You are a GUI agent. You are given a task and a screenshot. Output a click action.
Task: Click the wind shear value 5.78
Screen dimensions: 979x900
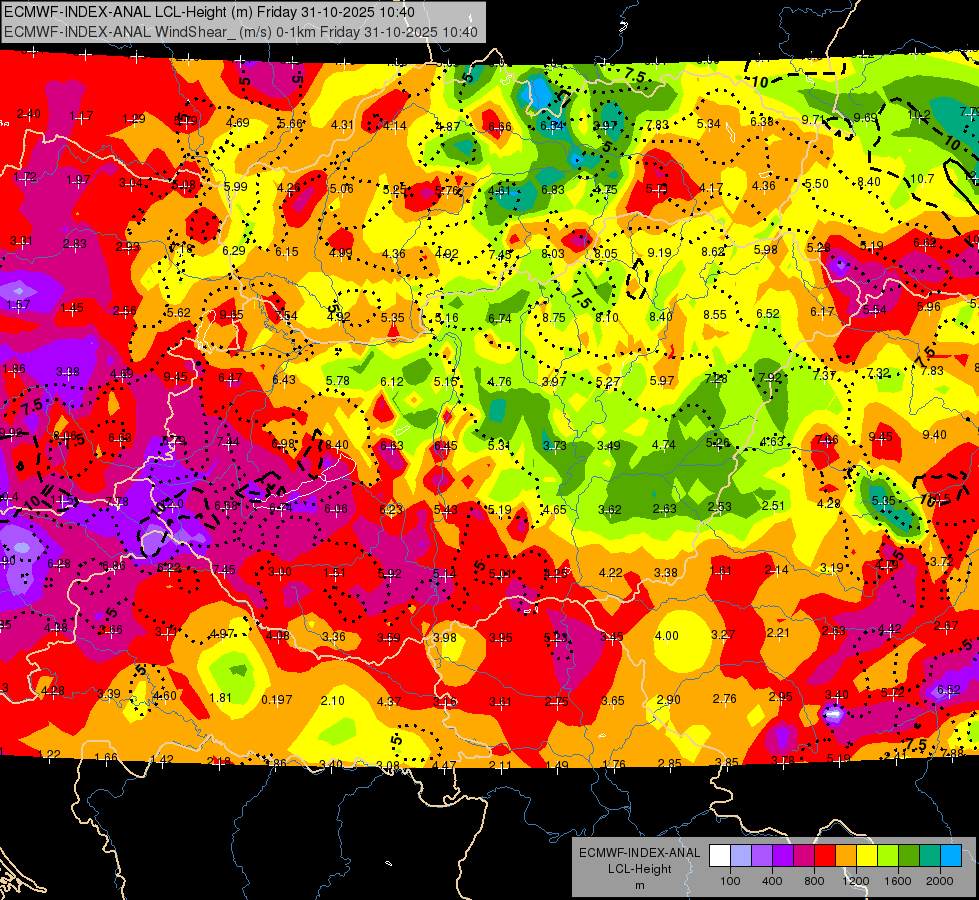pos(338,380)
